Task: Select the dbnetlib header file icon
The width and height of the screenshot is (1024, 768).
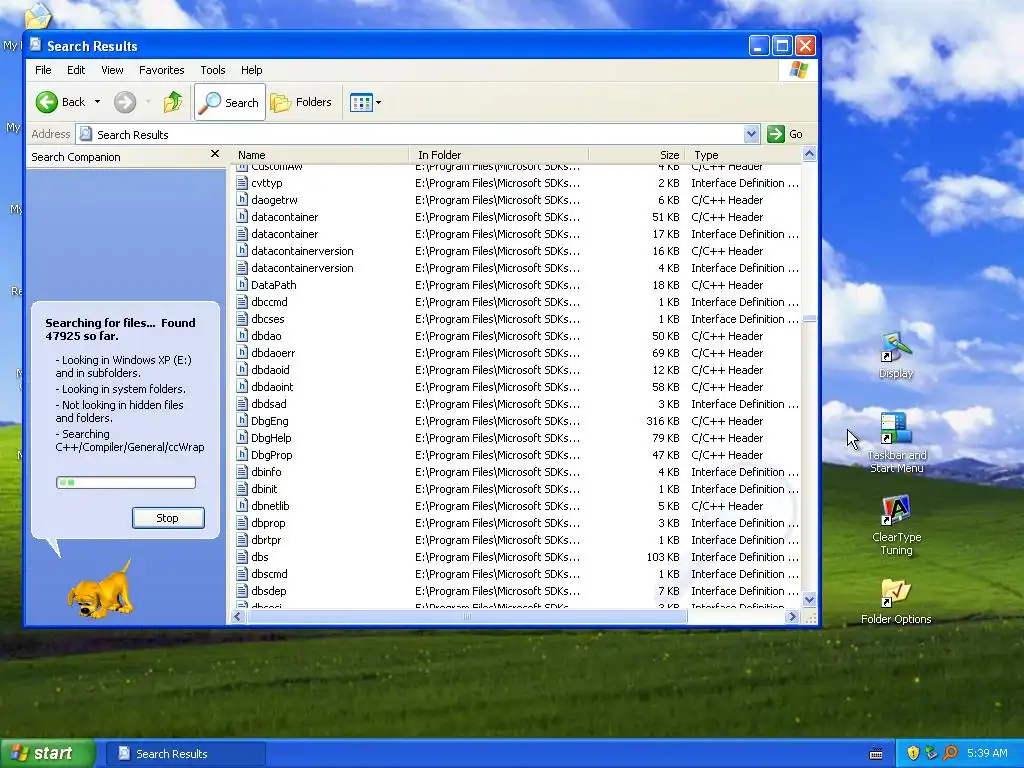Action: [242, 505]
